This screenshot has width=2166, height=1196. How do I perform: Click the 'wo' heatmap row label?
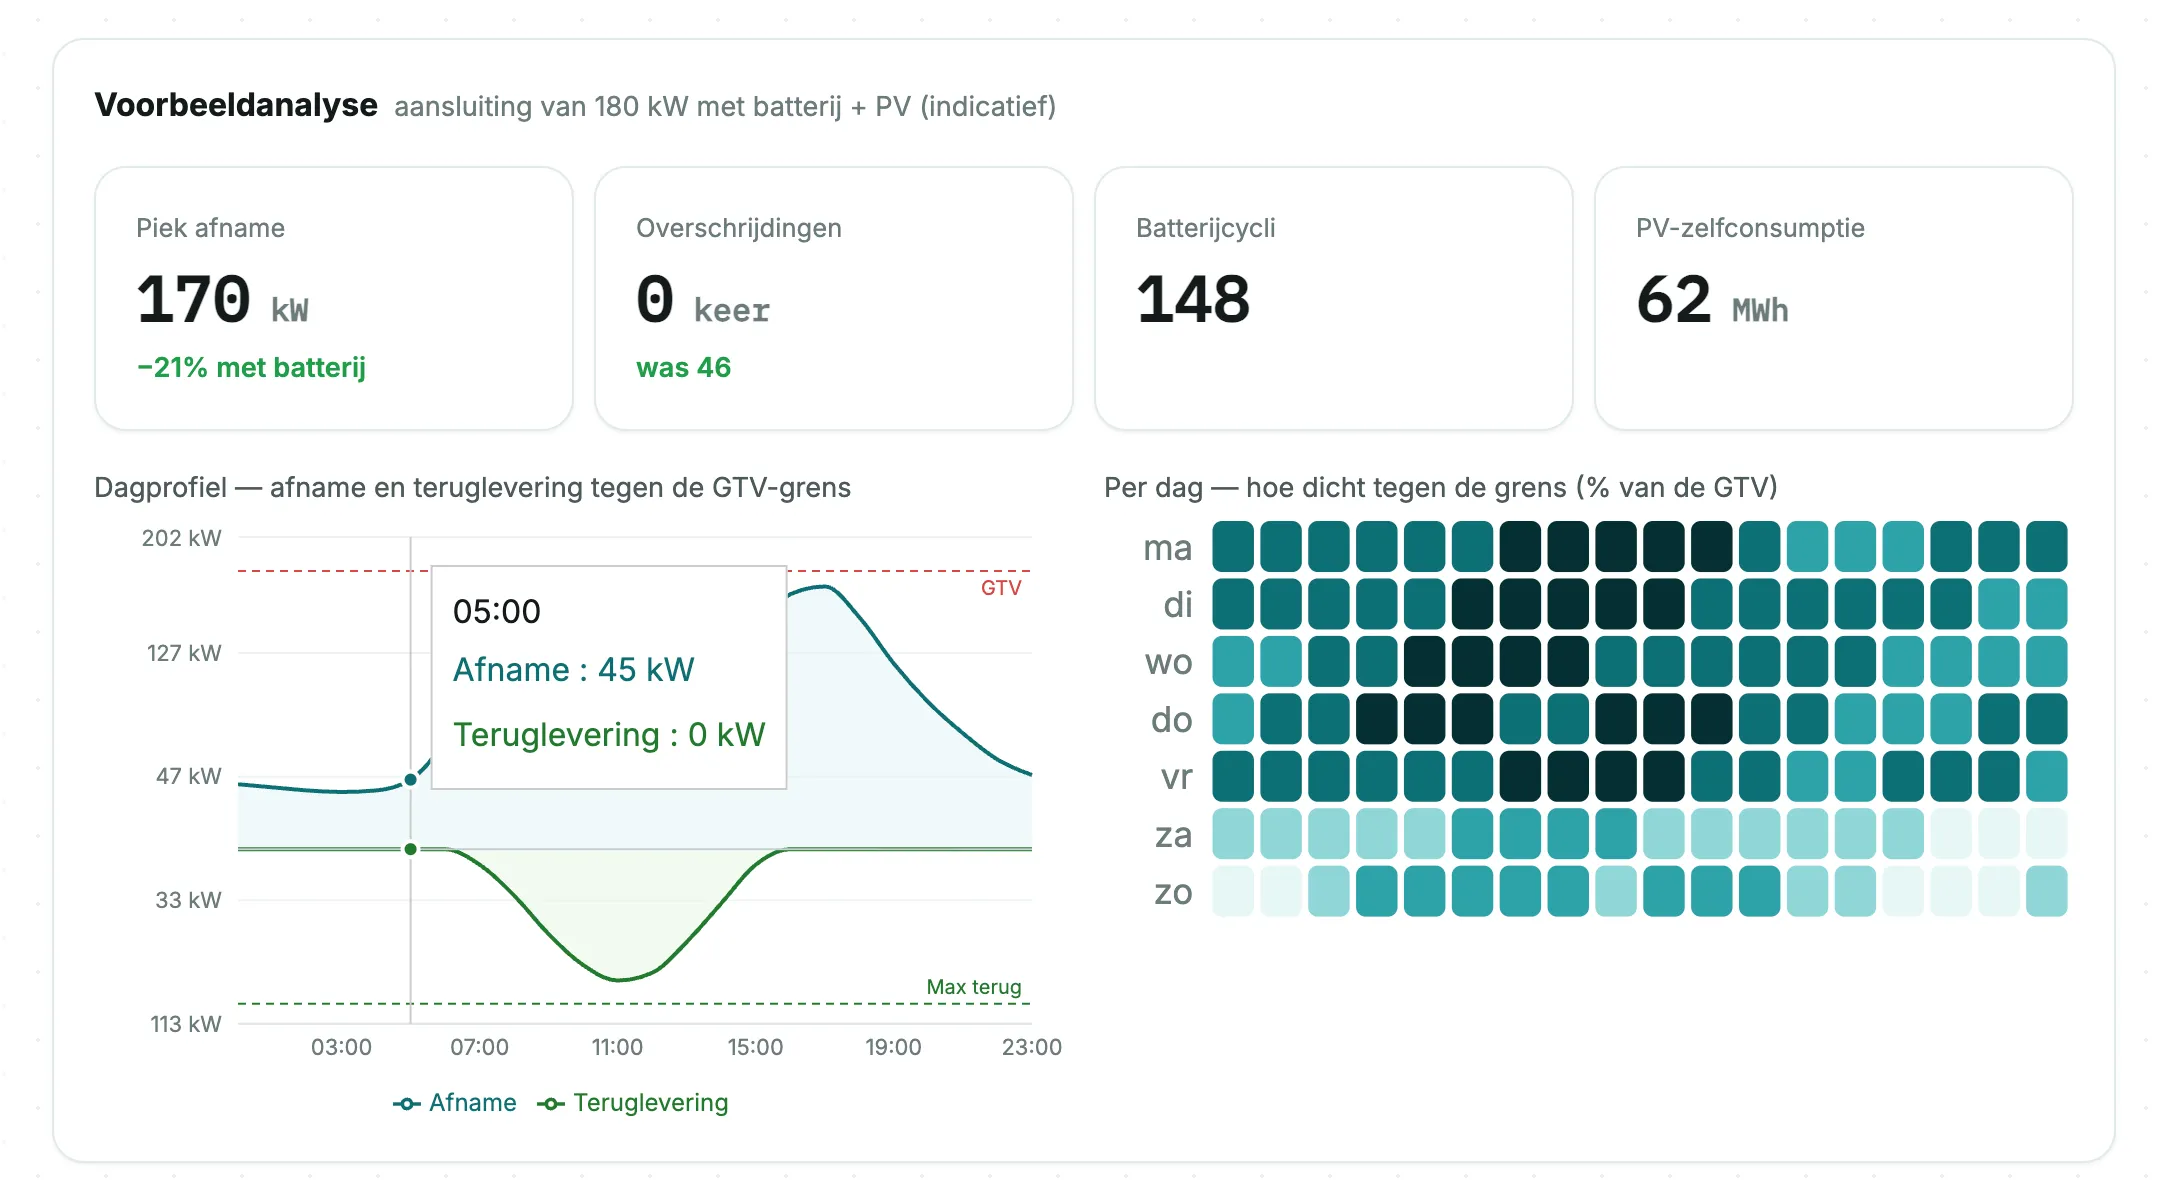[1169, 662]
